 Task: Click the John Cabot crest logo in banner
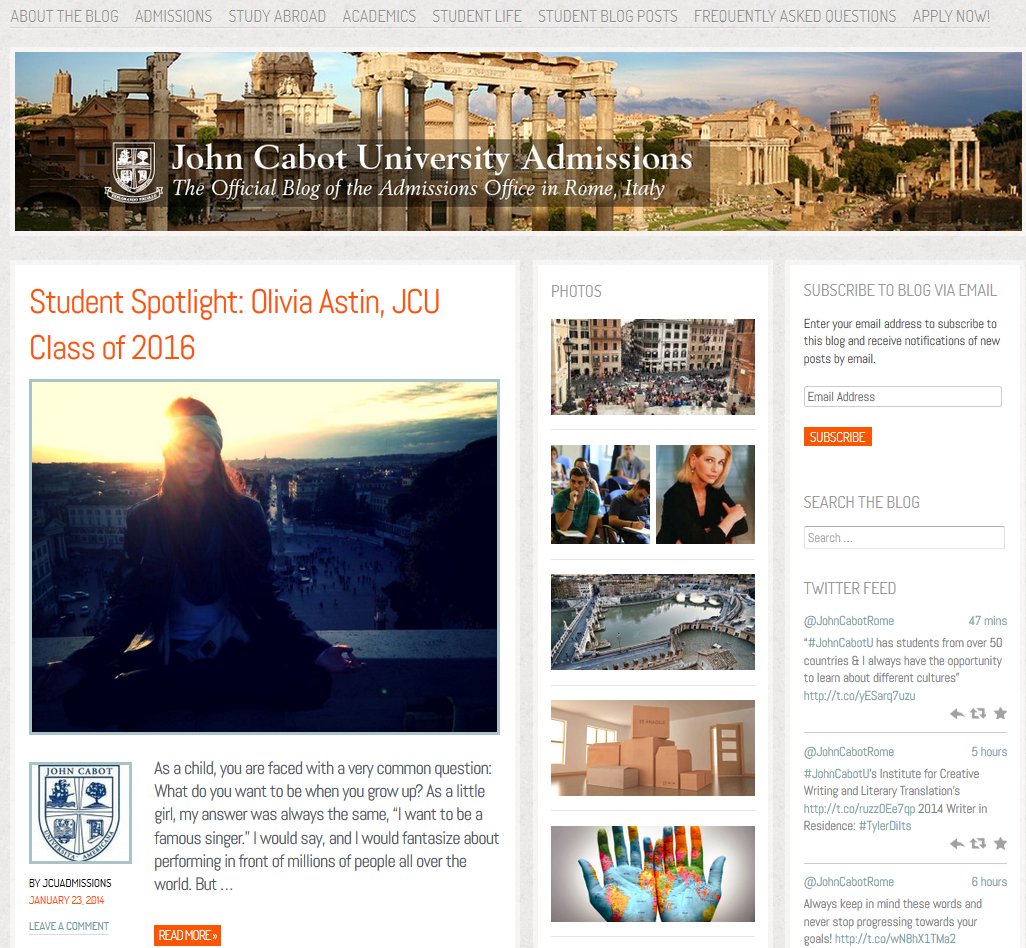[x=134, y=173]
